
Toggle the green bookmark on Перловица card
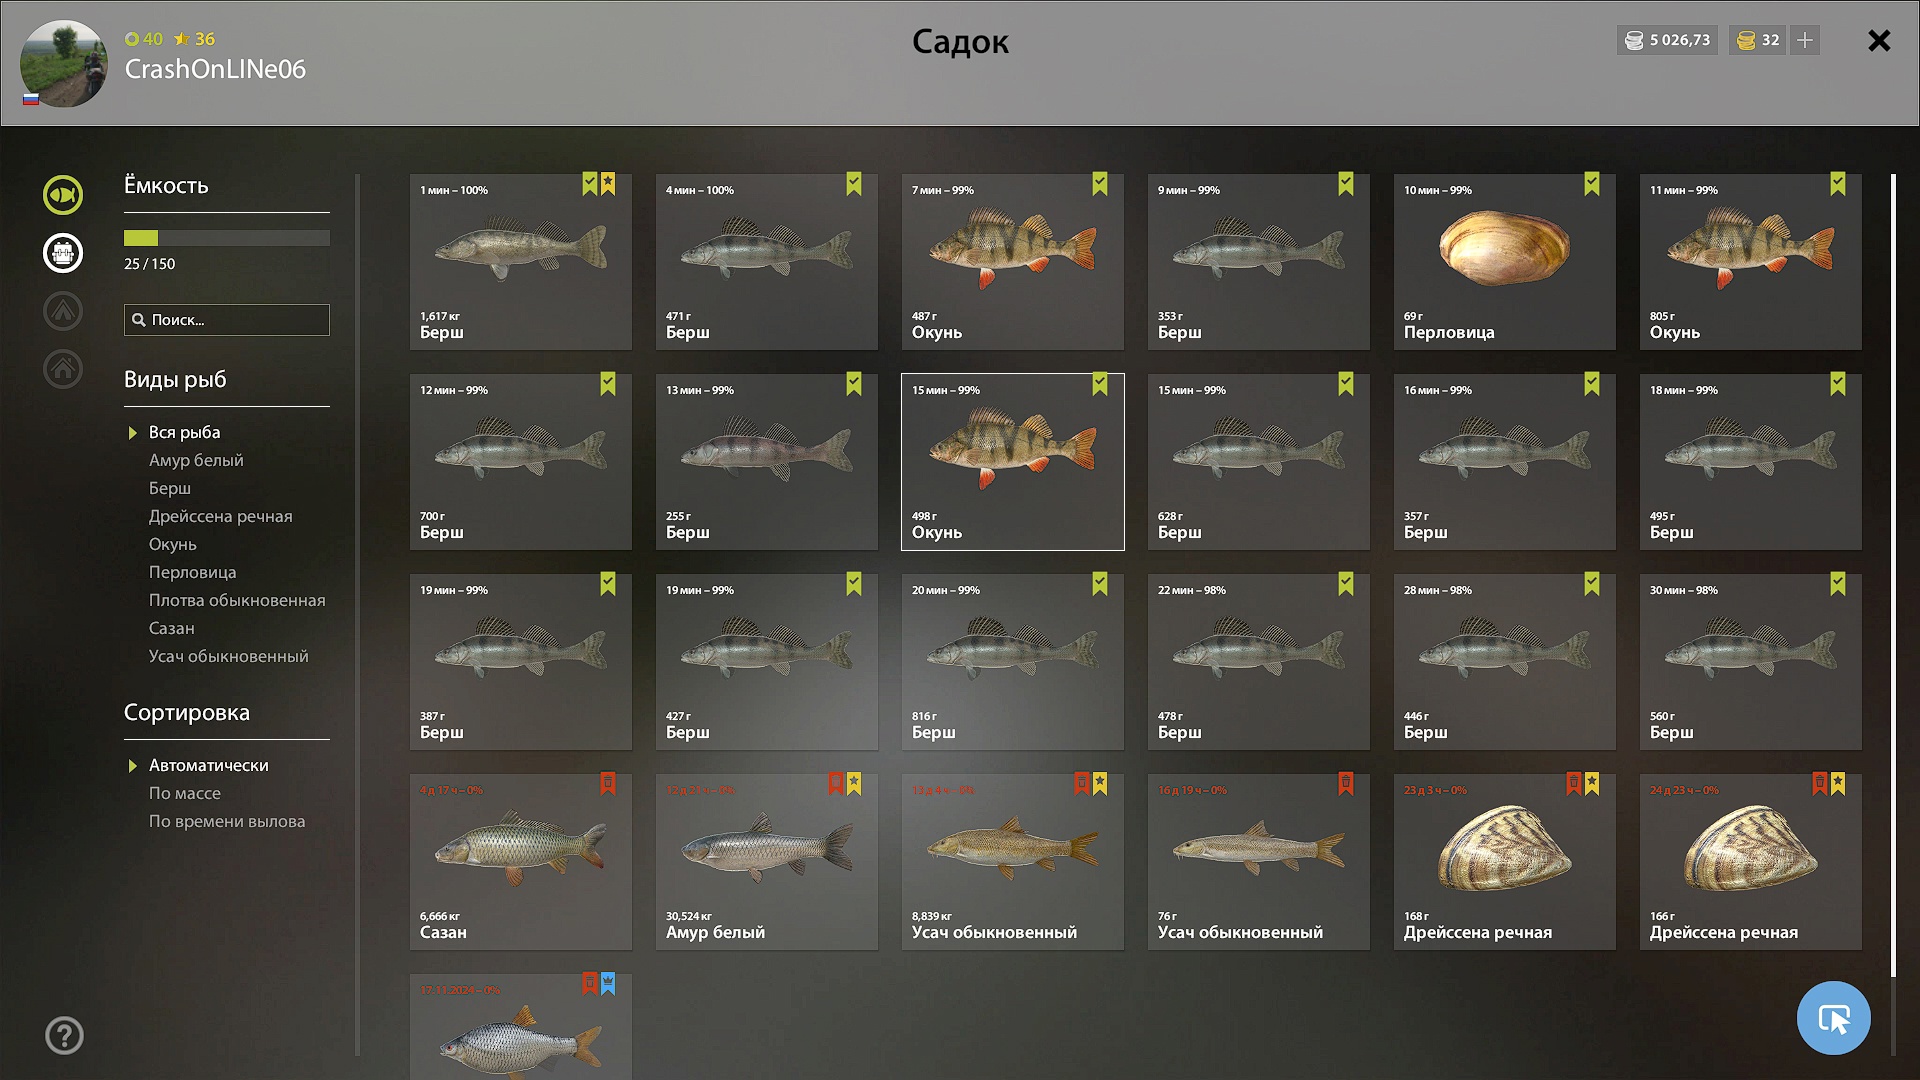pyautogui.click(x=1592, y=184)
